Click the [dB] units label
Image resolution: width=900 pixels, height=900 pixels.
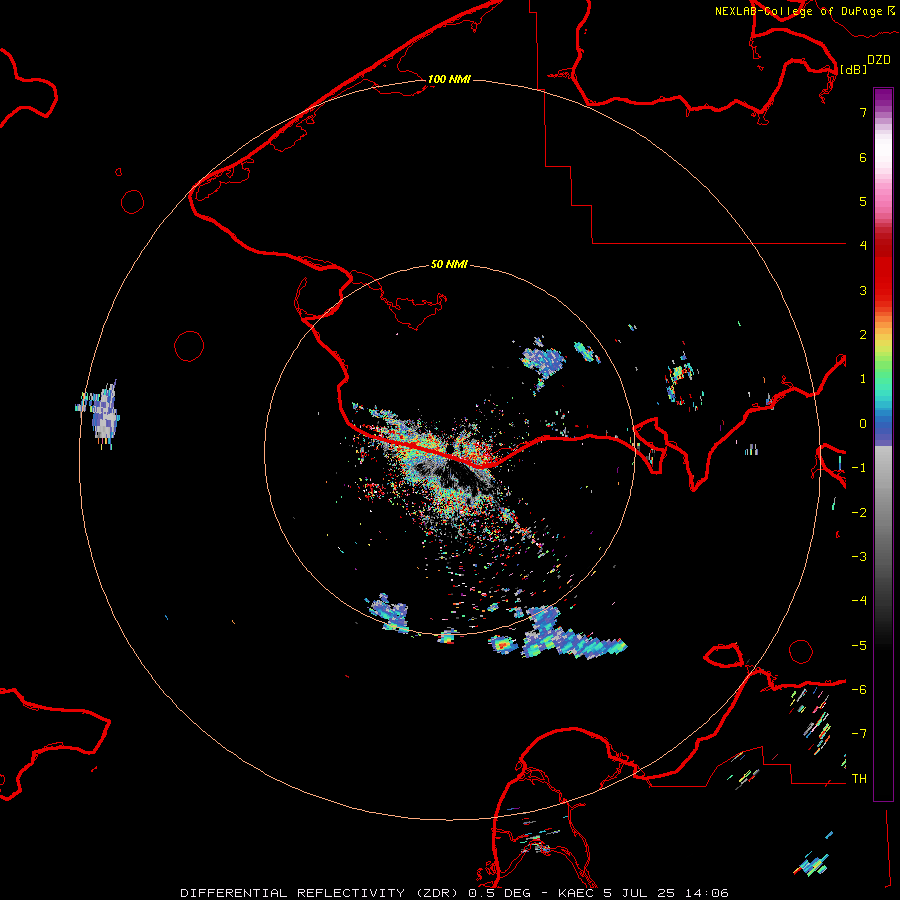click(853, 69)
